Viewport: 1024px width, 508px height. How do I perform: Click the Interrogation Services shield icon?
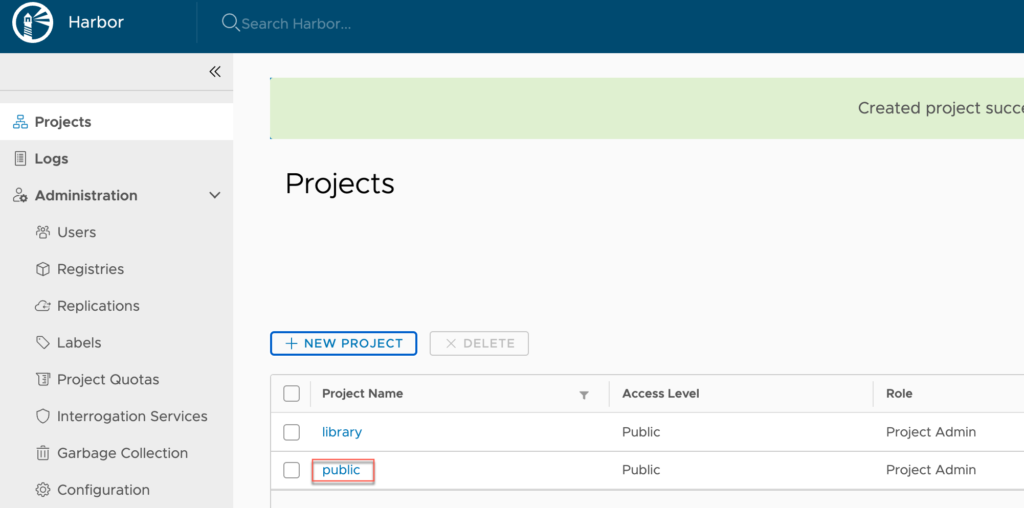43,417
